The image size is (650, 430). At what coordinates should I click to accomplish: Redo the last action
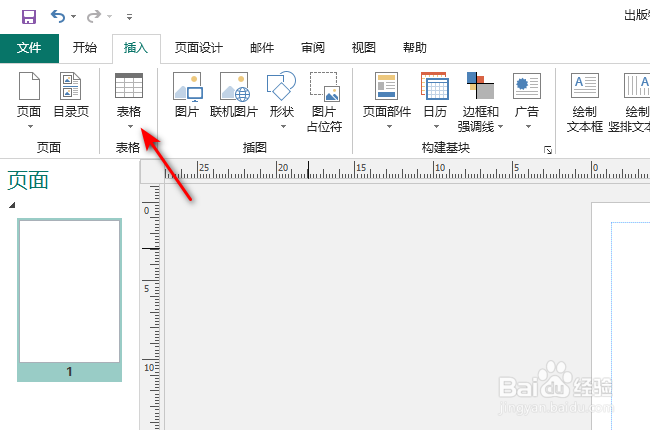tap(94, 17)
